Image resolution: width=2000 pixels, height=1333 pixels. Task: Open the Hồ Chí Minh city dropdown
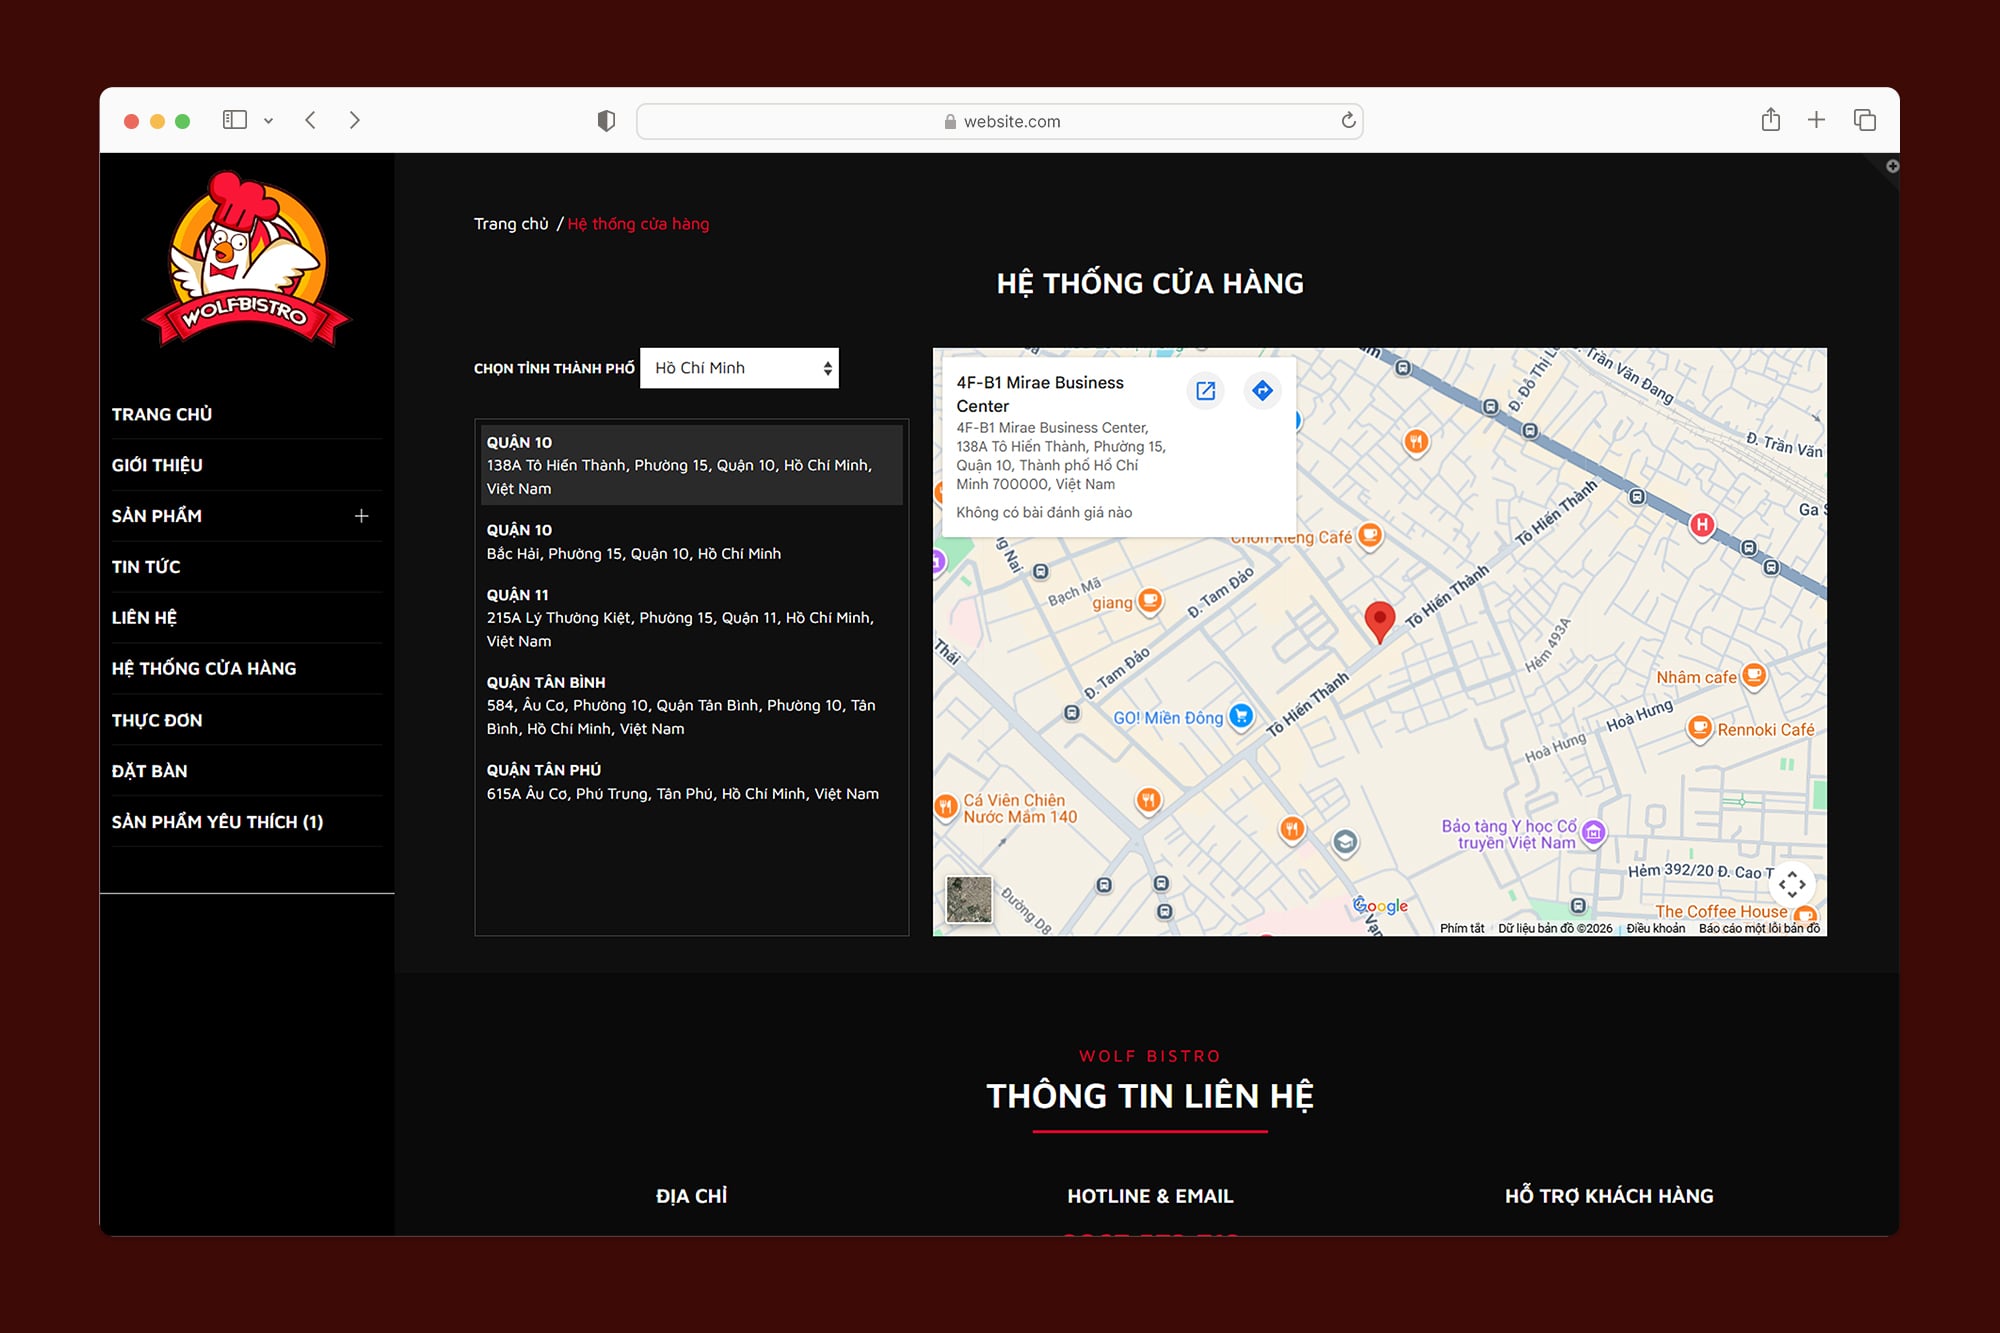tap(739, 368)
